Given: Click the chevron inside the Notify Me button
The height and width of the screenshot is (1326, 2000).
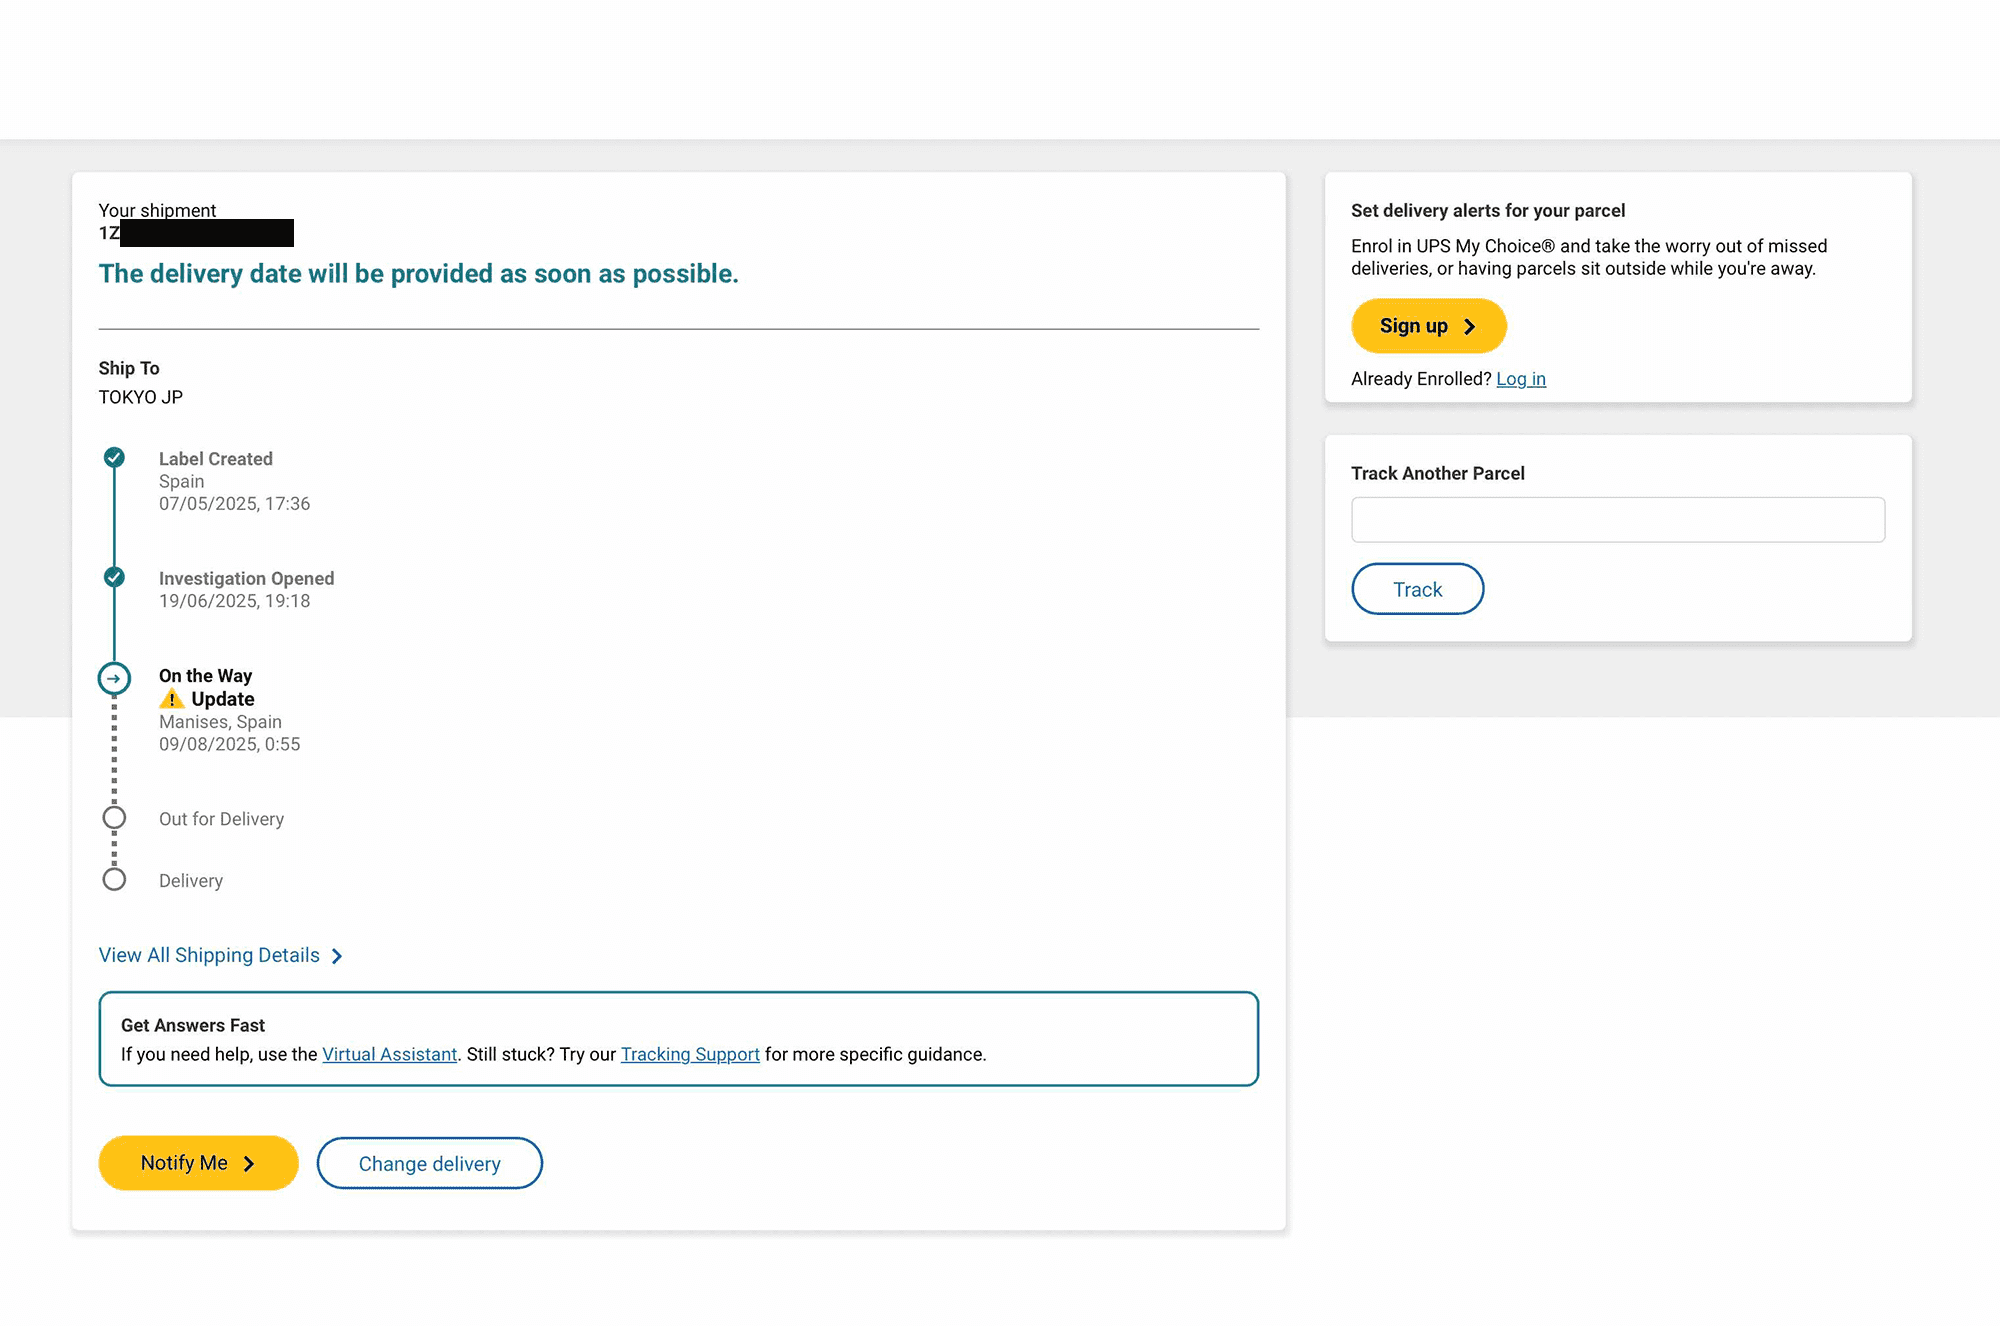Looking at the screenshot, I should [251, 1163].
